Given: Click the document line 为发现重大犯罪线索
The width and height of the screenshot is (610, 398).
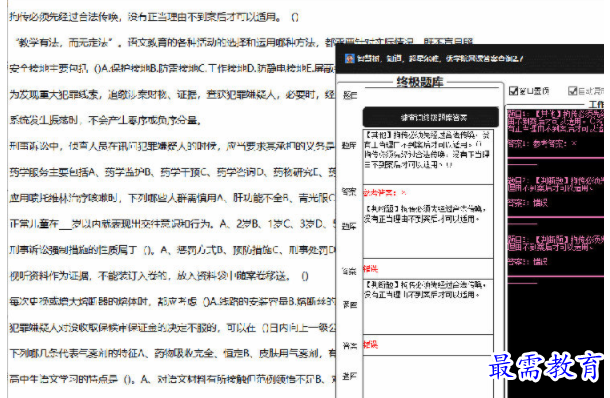Looking at the screenshot, I should pos(172,94).
